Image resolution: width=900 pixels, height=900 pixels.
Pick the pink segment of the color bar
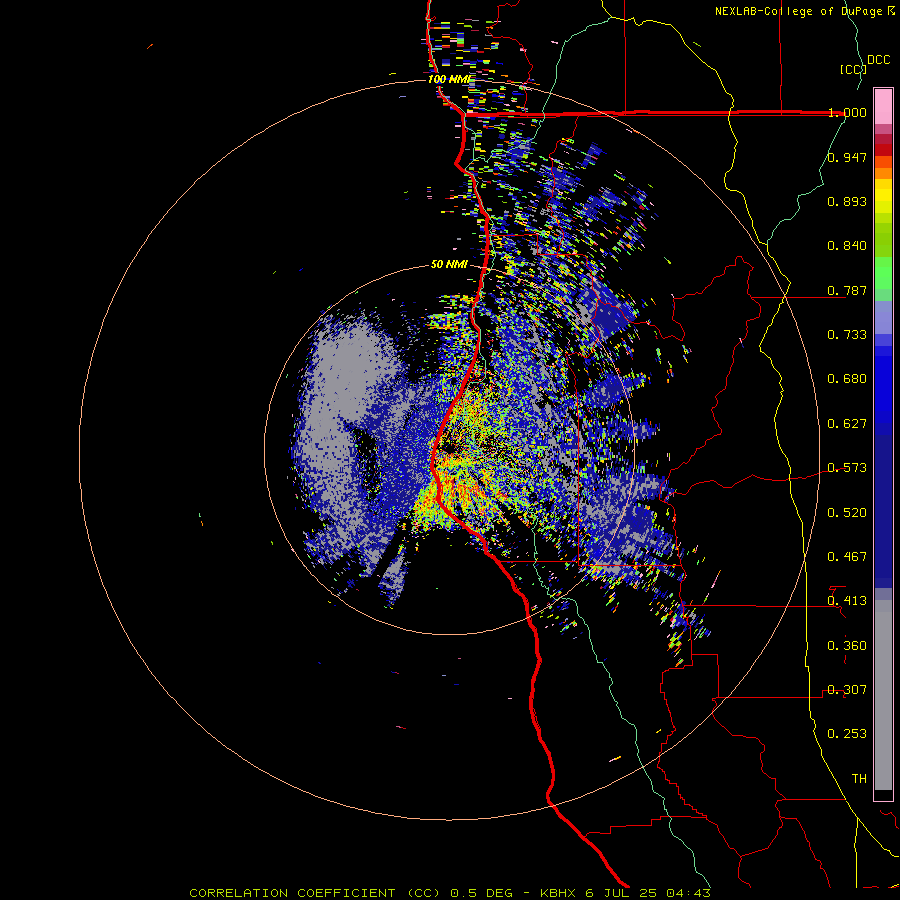pos(883,106)
